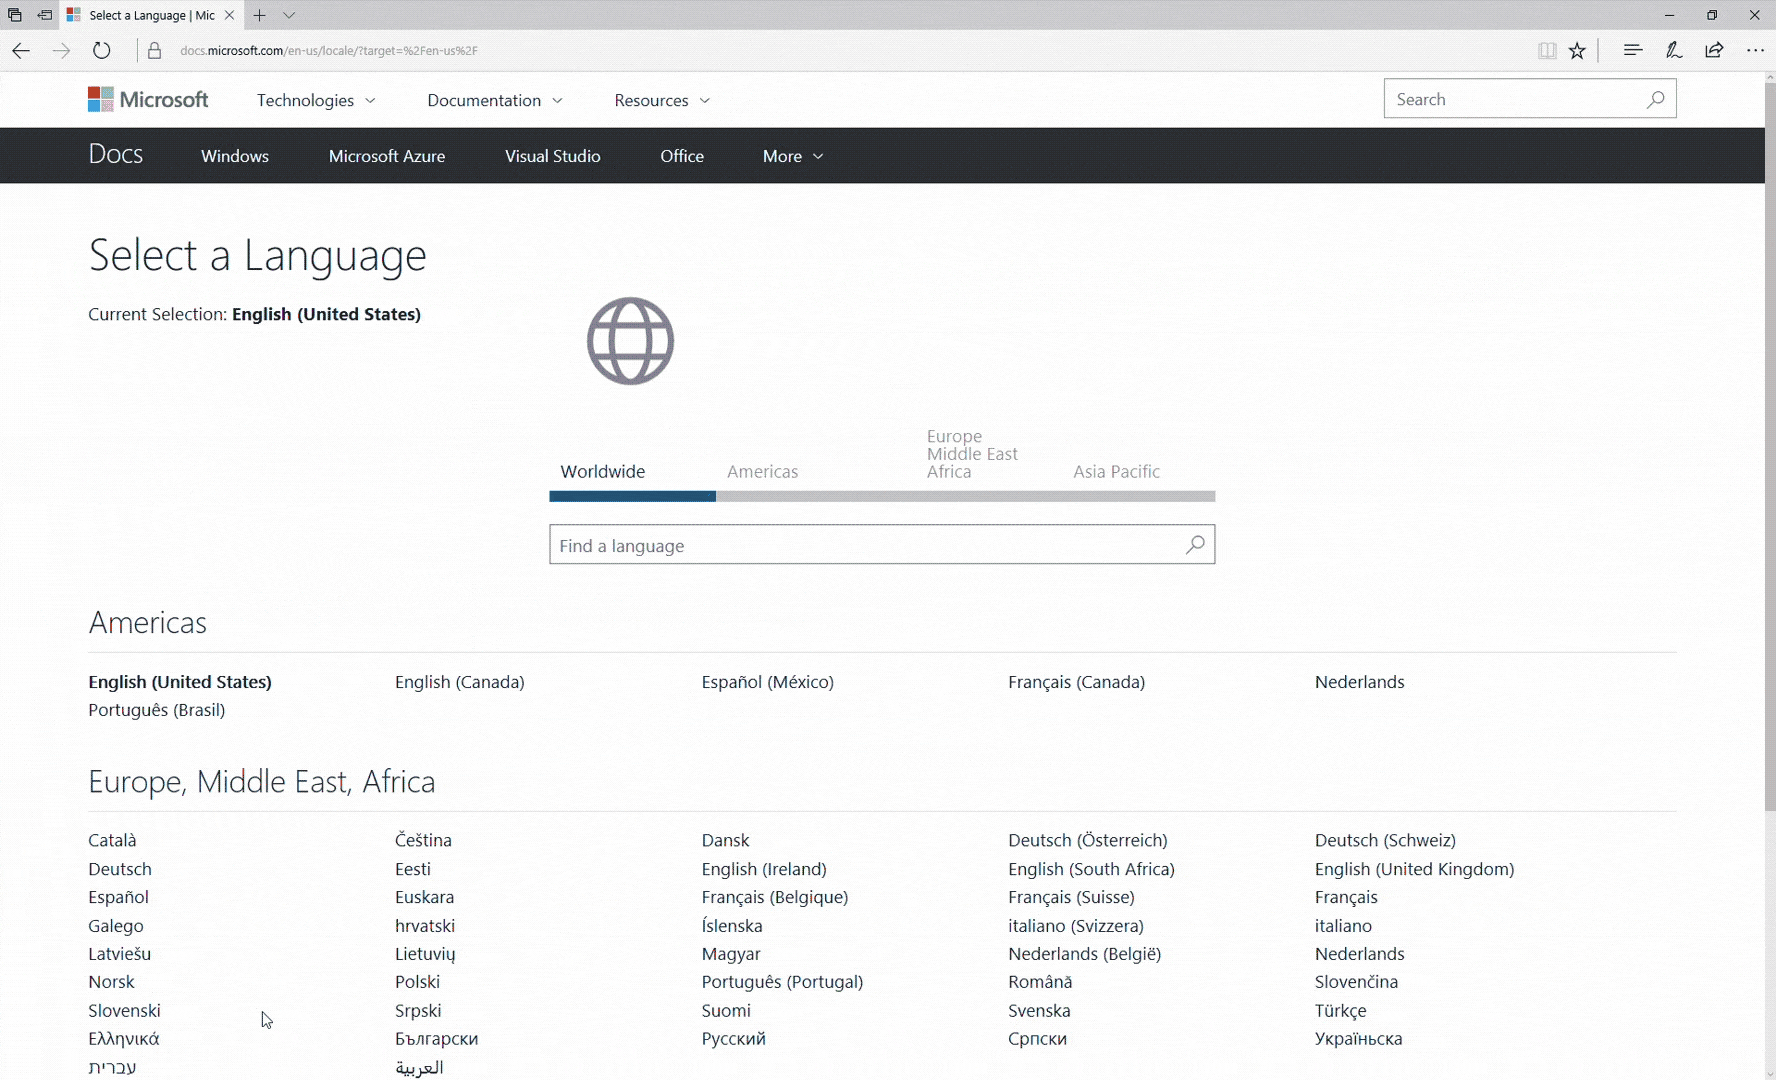1776x1080 pixels.
Task: Choose Українська language
Action: pyautogui.click(x=1358, y=1039)
